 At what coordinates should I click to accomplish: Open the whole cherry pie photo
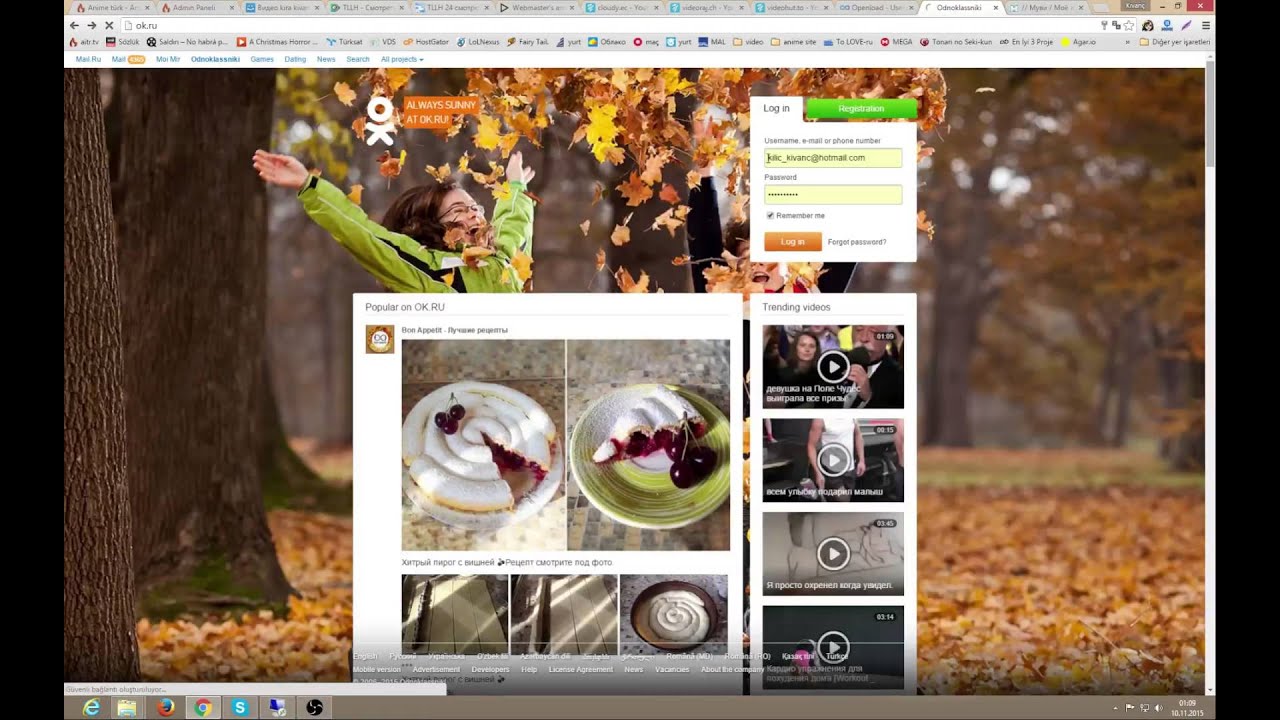pyautogui.click(x=483, y=445)
